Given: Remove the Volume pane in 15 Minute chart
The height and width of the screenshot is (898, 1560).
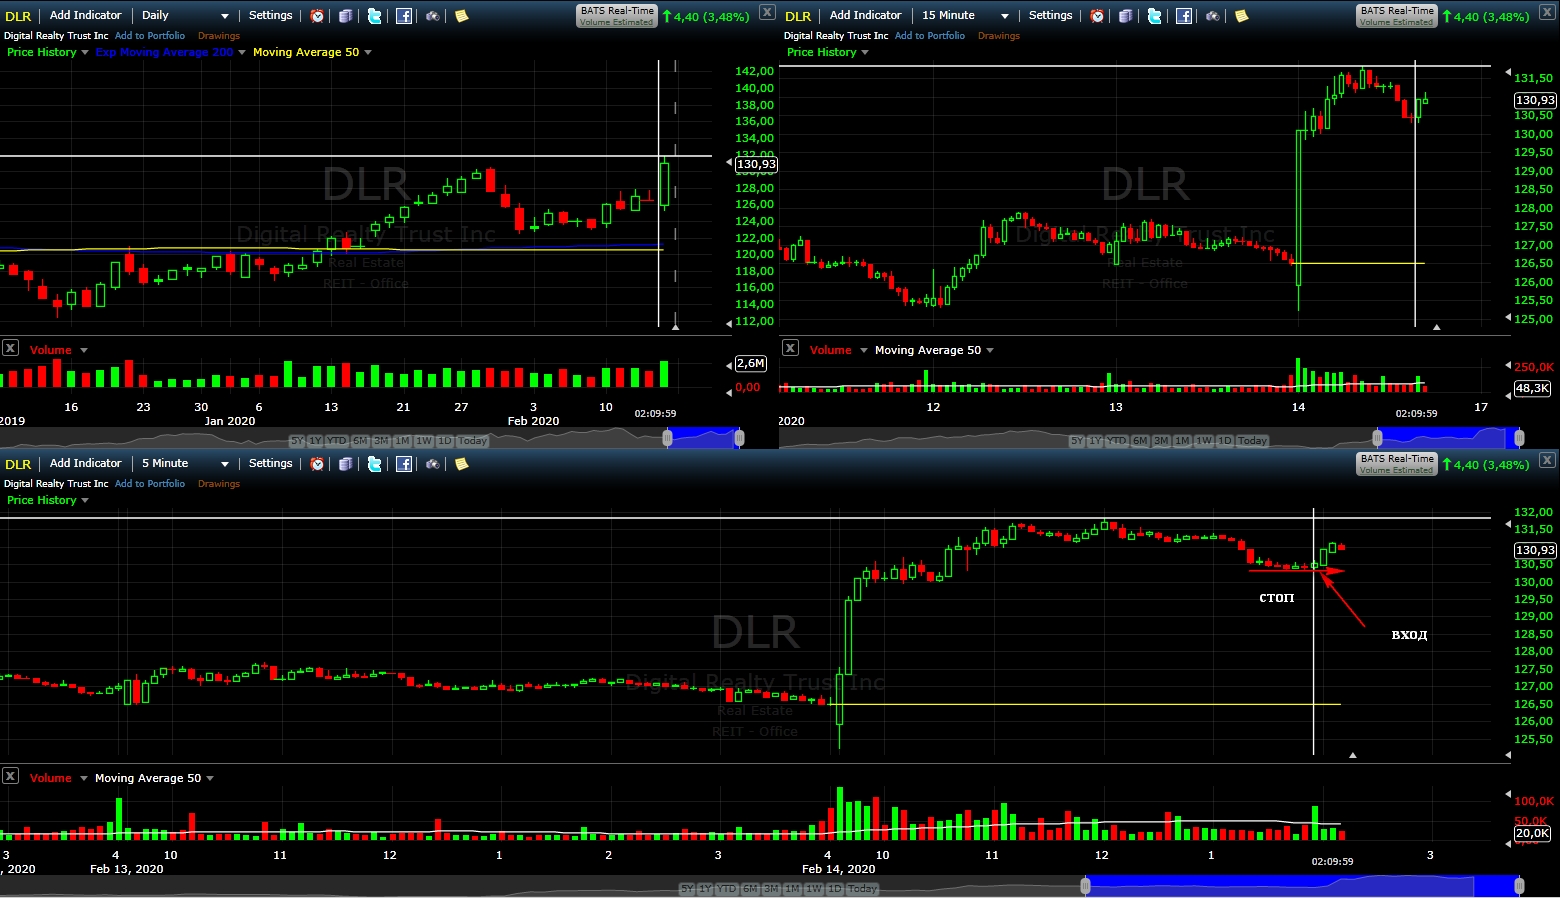Looking at the screenshot, I should point(790,348).
